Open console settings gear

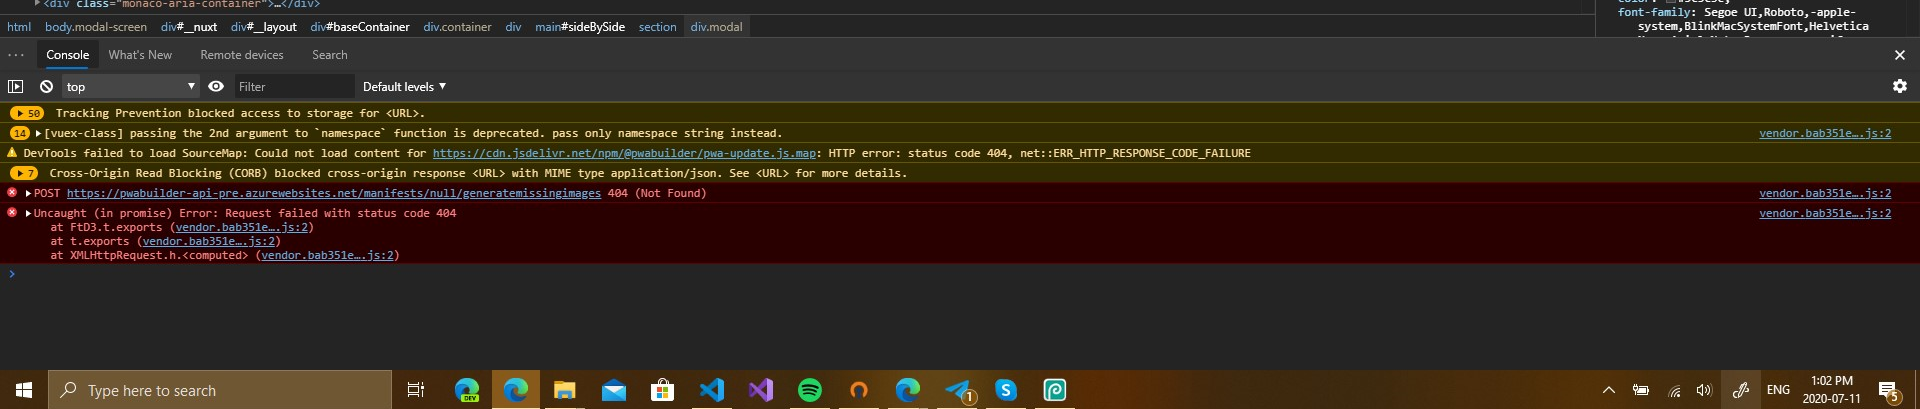[x=1899, y=87]
